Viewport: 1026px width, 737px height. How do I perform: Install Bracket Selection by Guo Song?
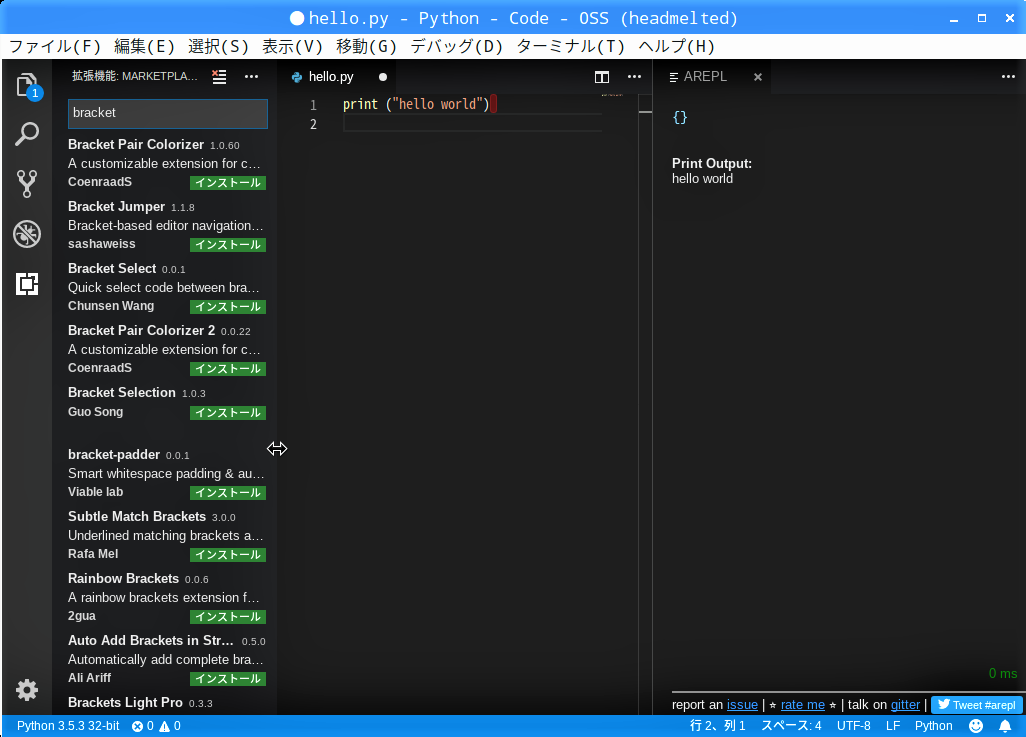[228, 412]
